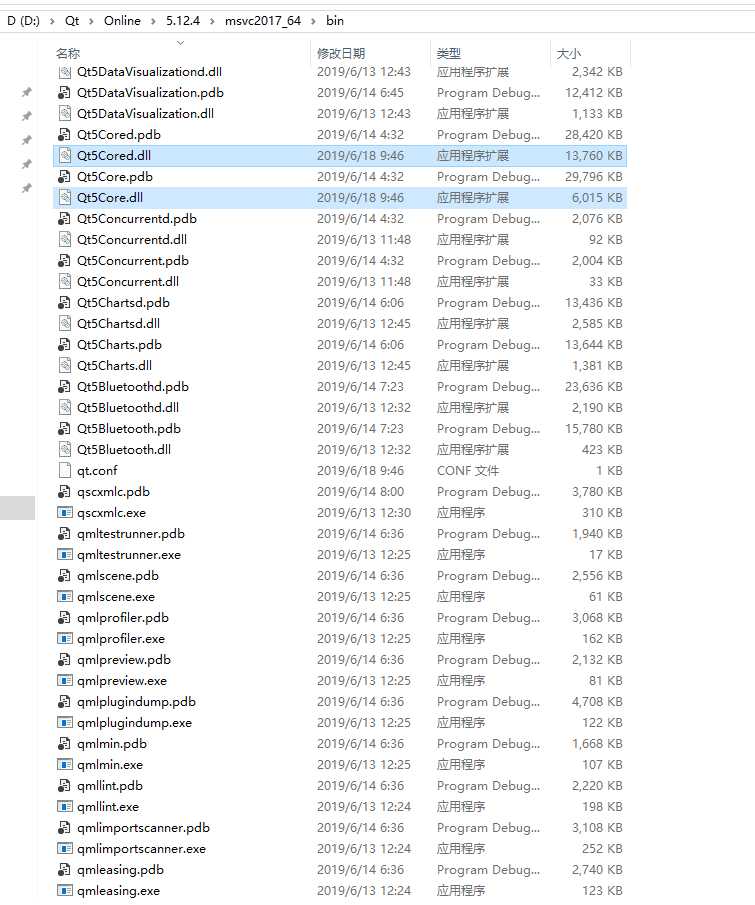The width and height of the screenshot is (755, 905).
Task: Sort files by 大小 column header
Action: pyautogui.click(x=569, y=54)
